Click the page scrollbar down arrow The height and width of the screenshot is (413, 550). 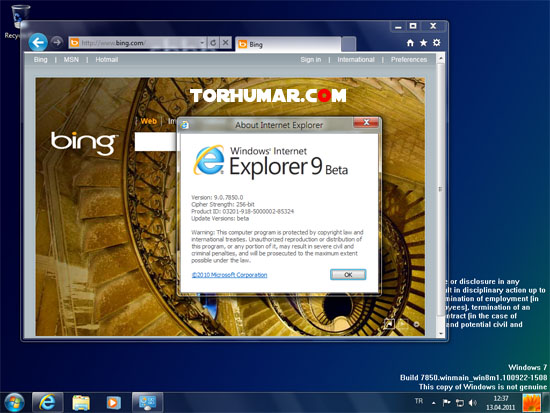441,333
